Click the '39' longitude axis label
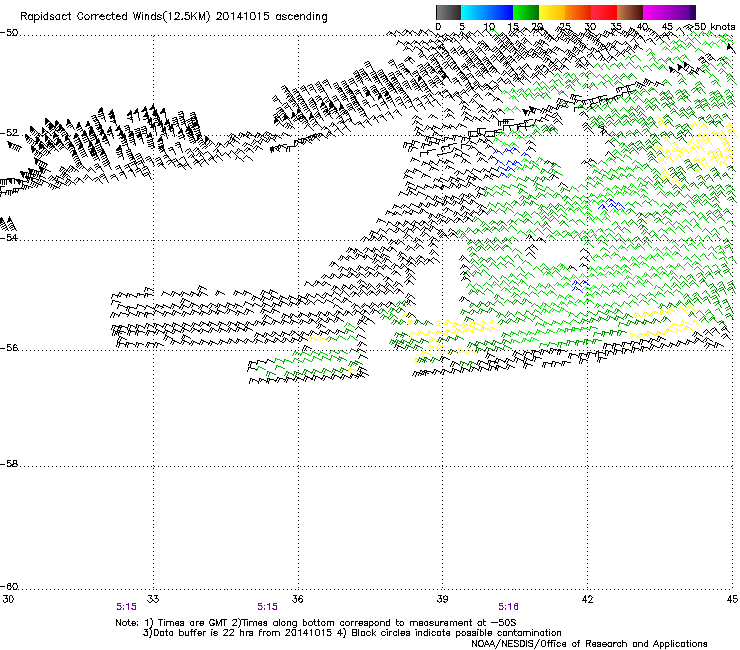Screen dimensions: 740x650 [442, 599]
